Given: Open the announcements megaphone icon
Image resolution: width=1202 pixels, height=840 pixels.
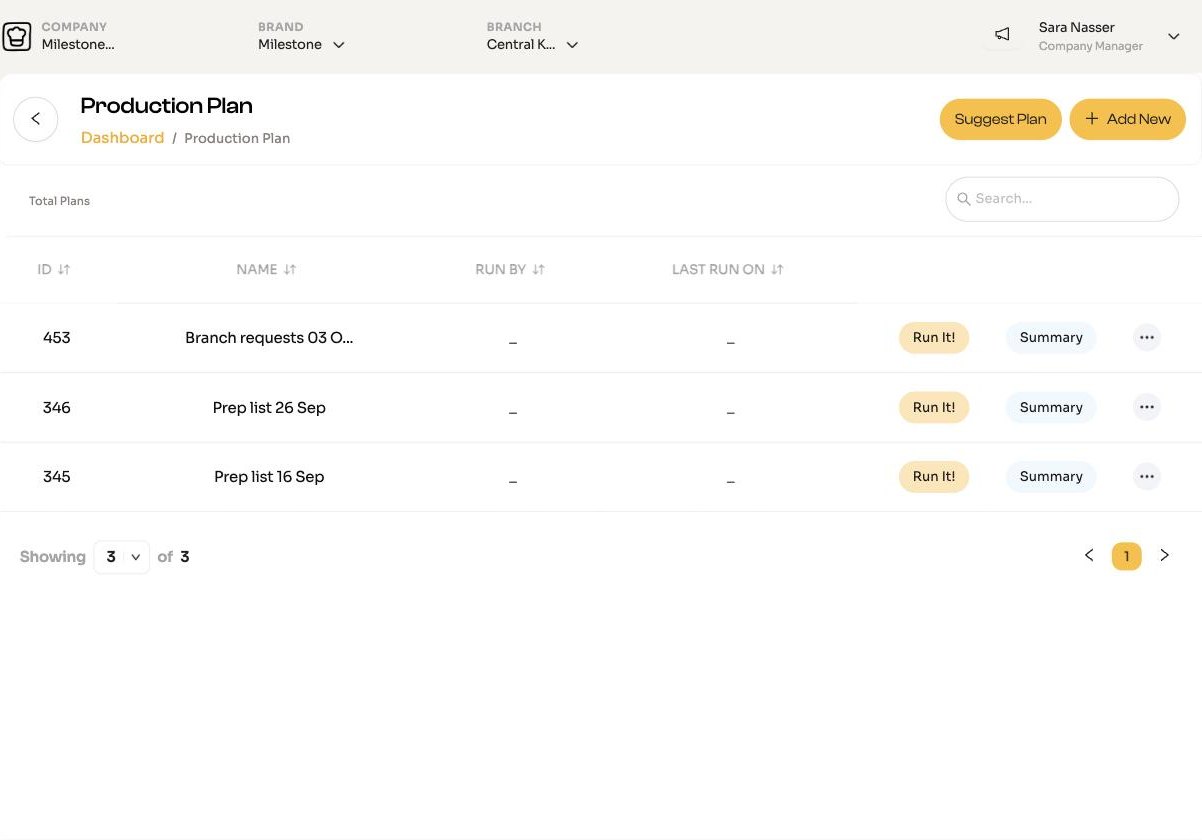Looking at the screenshot, I should (x=1002, y=35).
